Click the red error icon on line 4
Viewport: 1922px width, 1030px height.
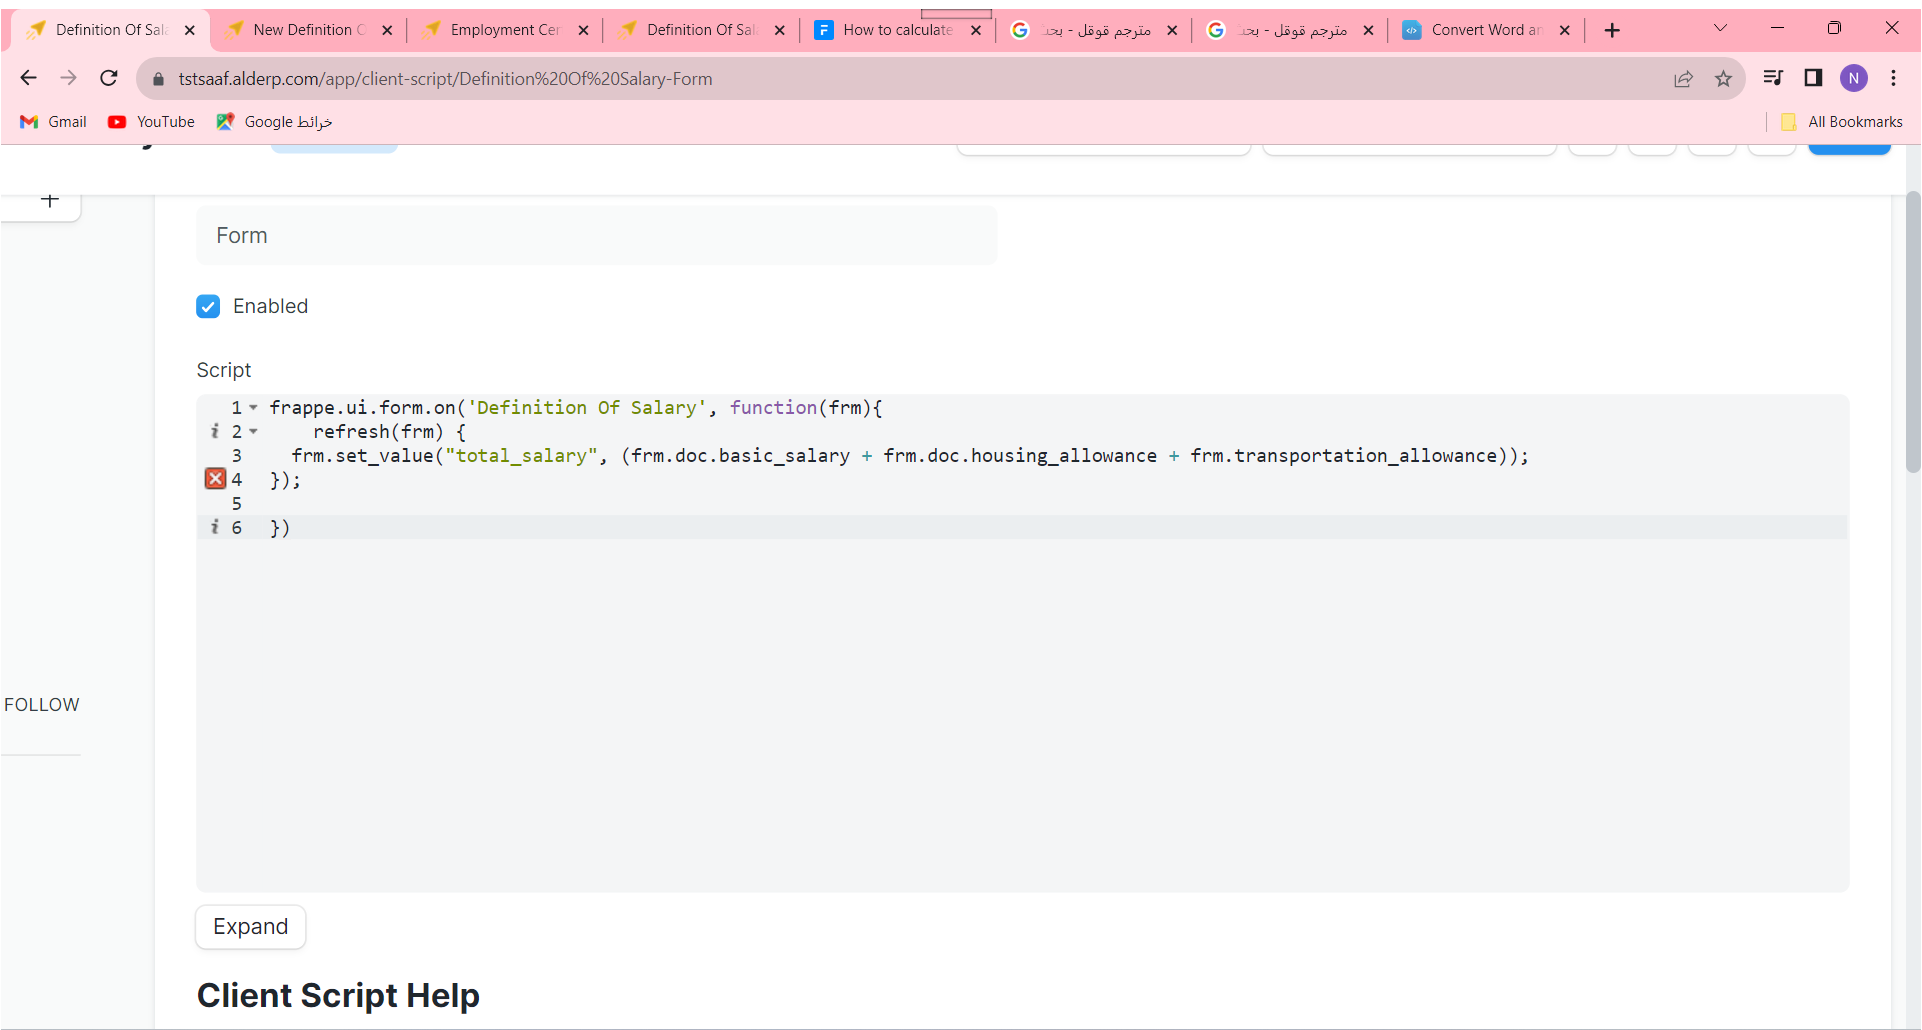[215, 479]
